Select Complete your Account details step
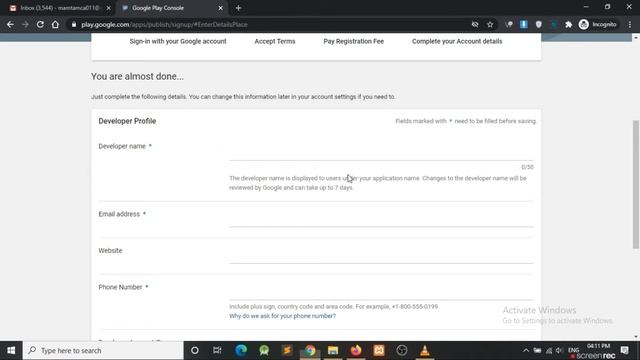This screenshot has width=640, height=360. pyautogui.click(x=457, y=41)
